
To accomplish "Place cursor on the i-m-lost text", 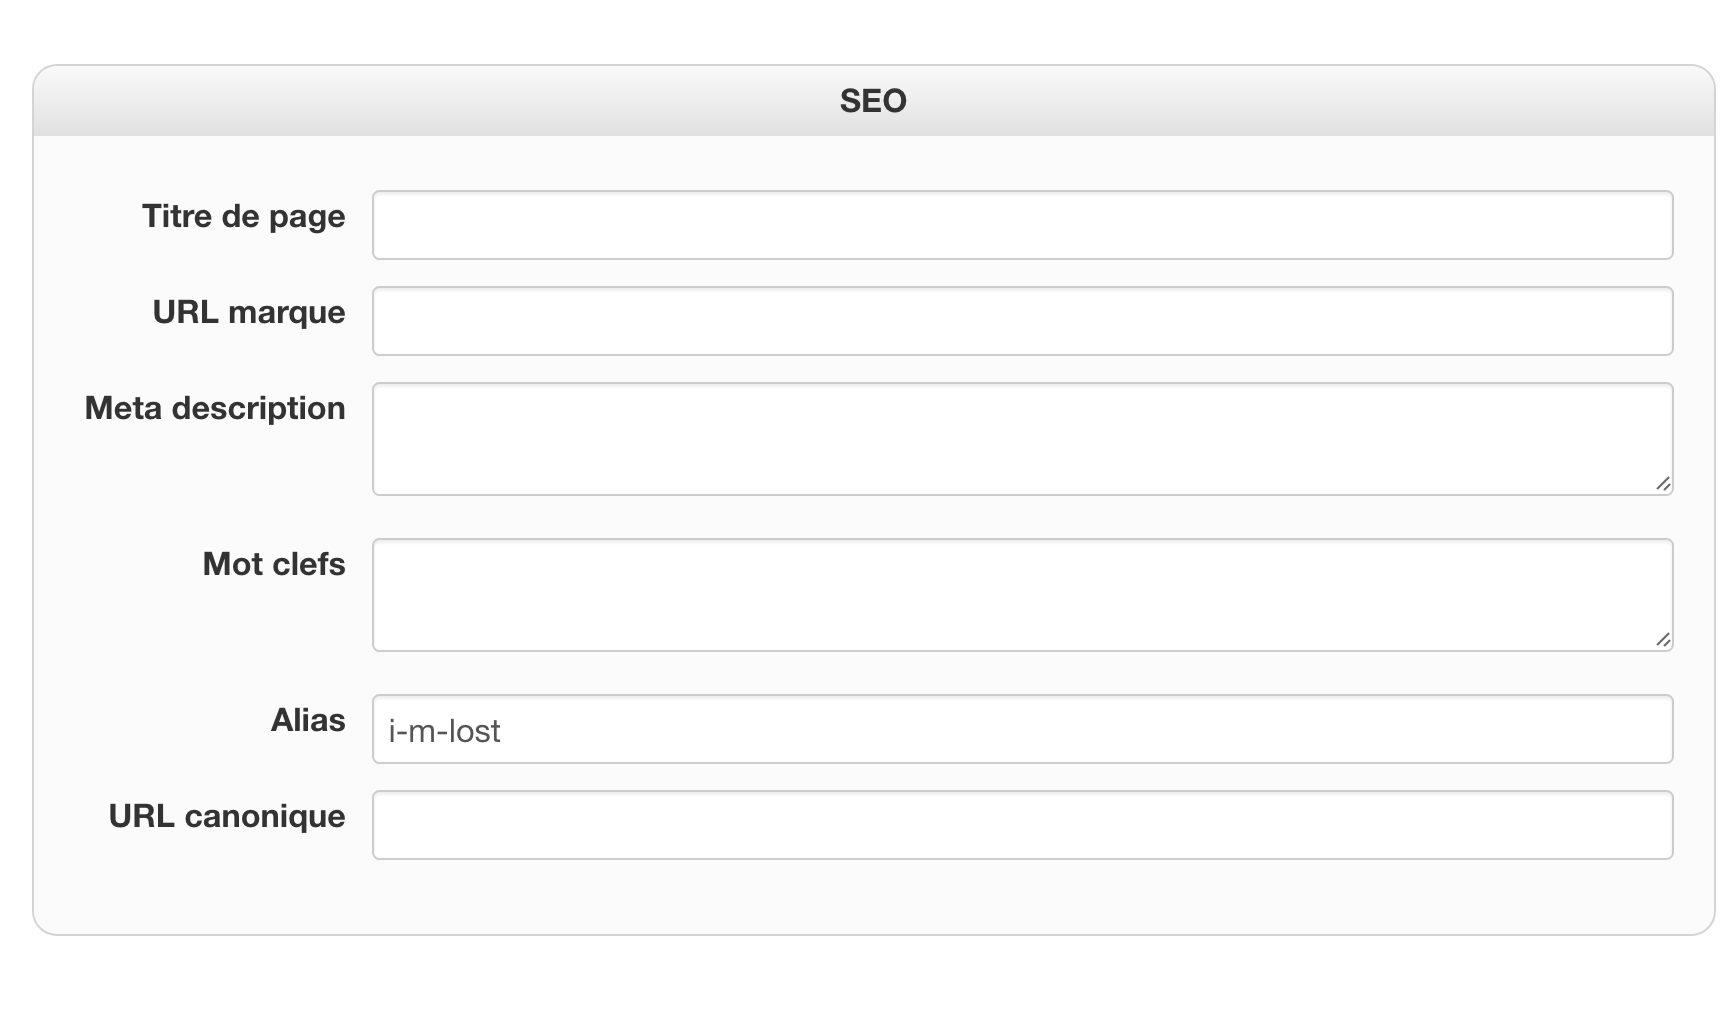I will tap(444, 731).
